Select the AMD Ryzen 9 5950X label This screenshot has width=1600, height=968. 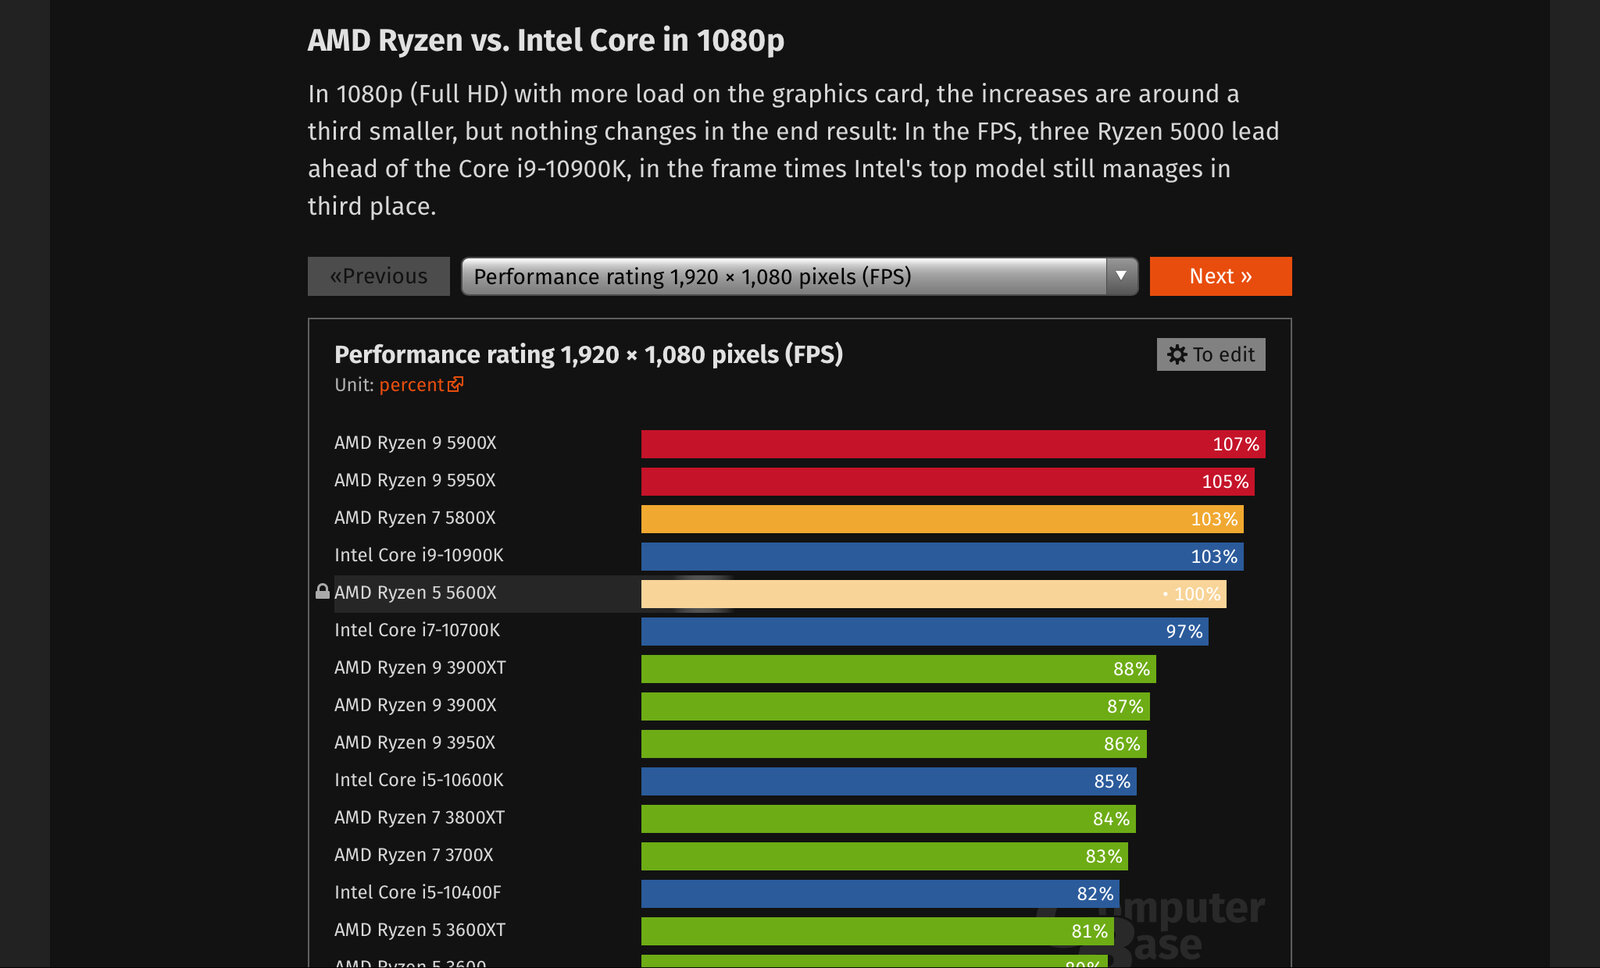415,480
